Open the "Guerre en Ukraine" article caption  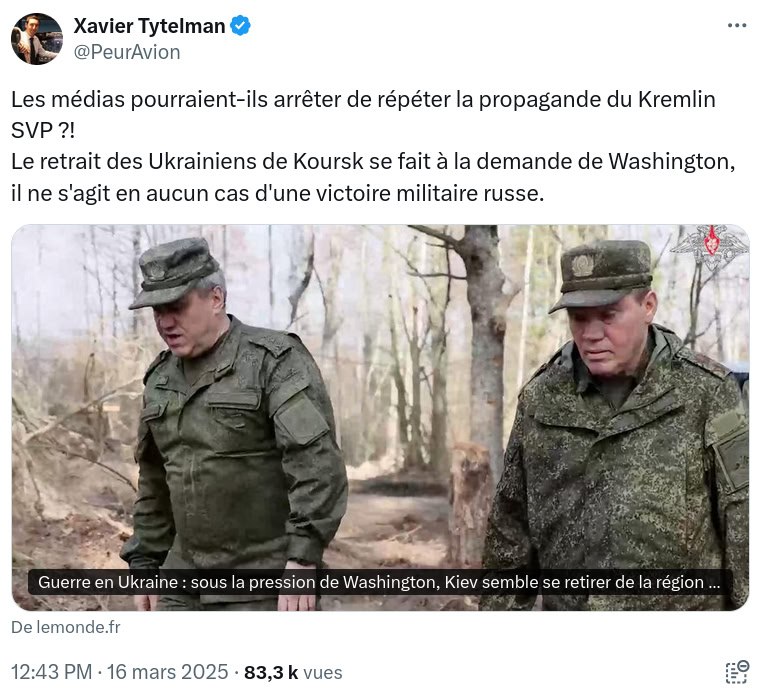tap(379, 582)
